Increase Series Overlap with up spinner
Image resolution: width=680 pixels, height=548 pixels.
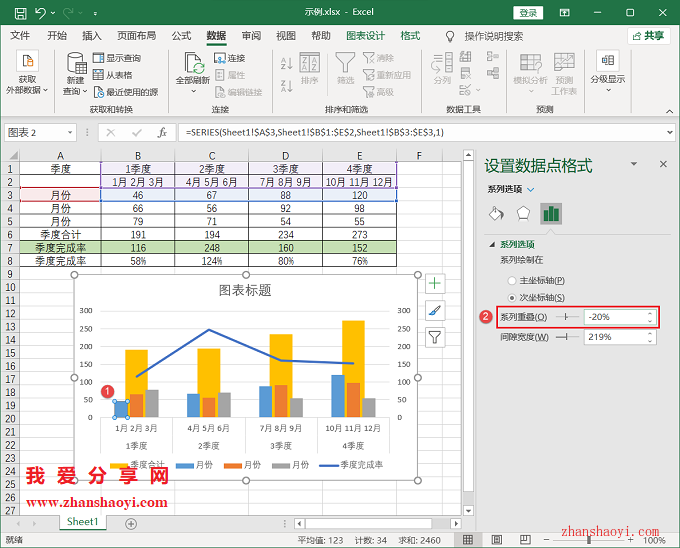pyautogui.click(x=650, y=313)
